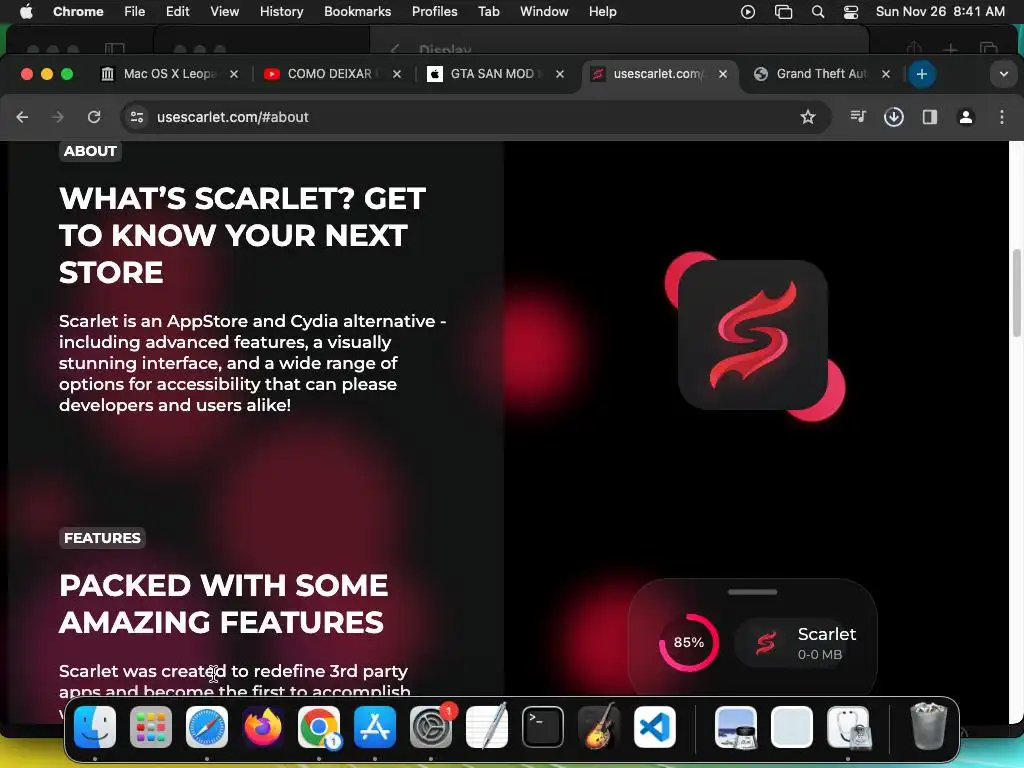Open the Bookmarks menu

(x=357, y=11)
